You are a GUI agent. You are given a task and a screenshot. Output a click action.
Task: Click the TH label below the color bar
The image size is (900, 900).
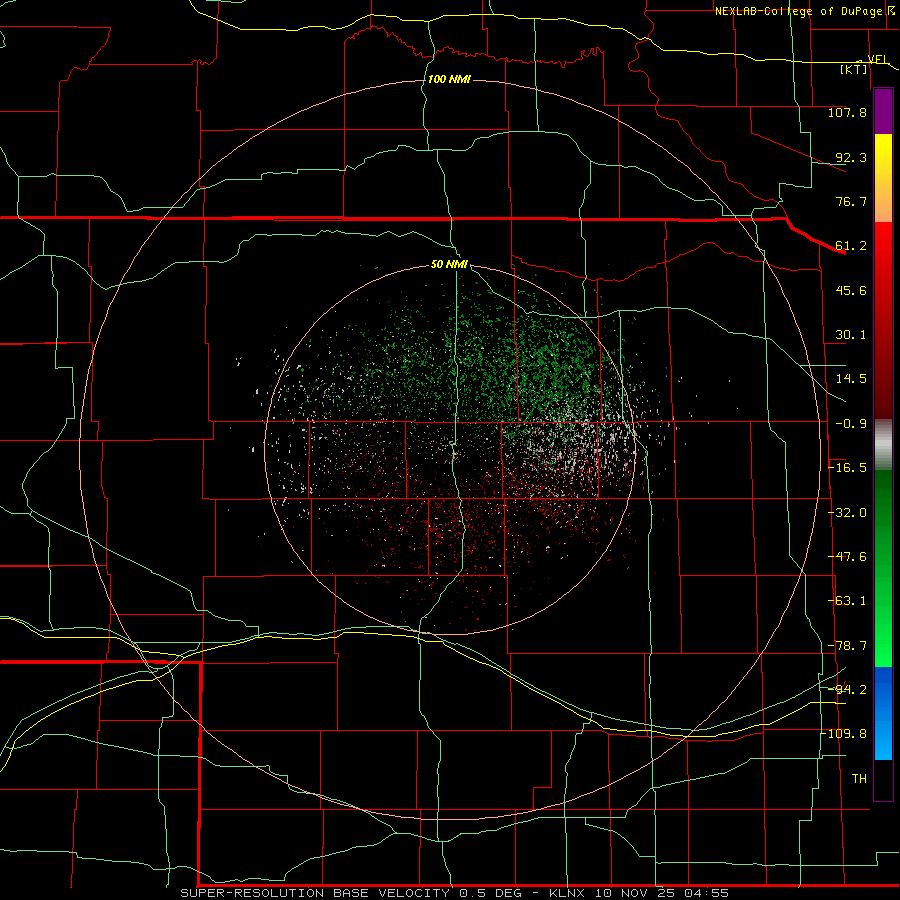(x=859, y=778)
